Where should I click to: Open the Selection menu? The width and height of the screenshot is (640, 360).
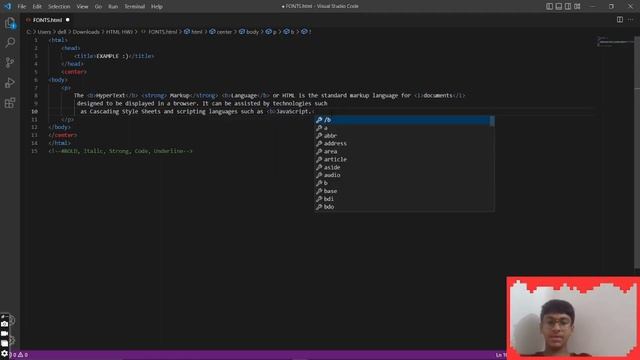pyautogui.click(x=59, y=7)
